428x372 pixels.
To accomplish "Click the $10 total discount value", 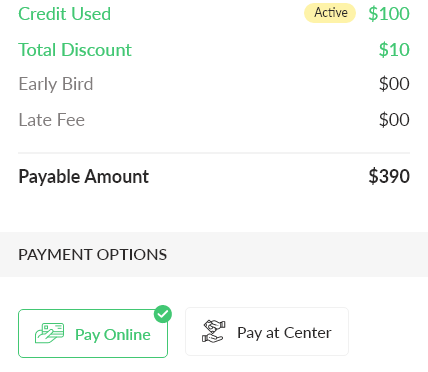I will coord(394,50).
